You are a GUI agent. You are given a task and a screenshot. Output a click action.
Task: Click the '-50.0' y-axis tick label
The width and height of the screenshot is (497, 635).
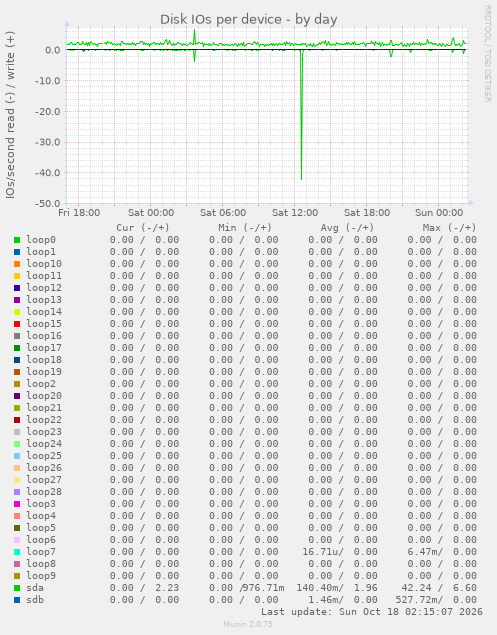click(47, 204)
